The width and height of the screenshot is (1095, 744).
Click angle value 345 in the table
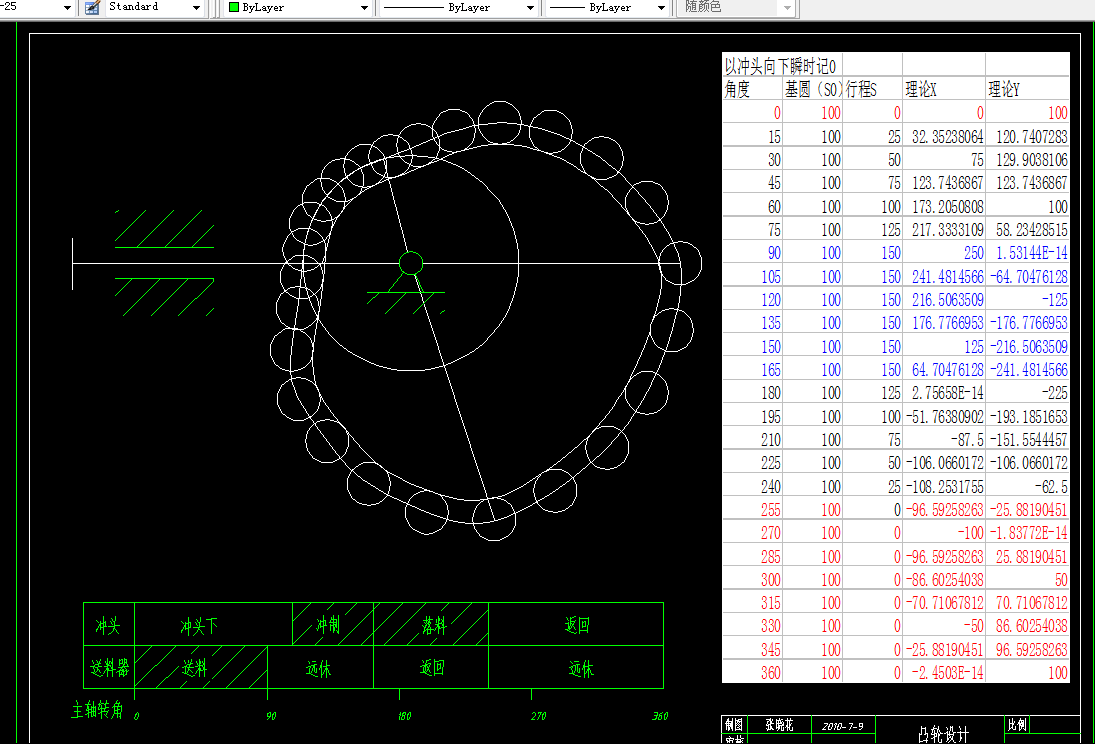click(771, 650)
